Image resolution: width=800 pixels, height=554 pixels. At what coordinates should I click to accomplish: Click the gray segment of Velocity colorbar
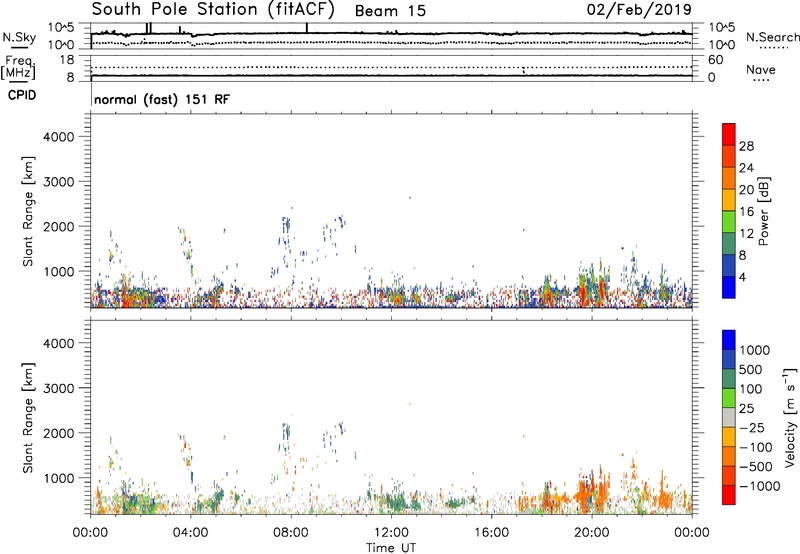point(729,417)
